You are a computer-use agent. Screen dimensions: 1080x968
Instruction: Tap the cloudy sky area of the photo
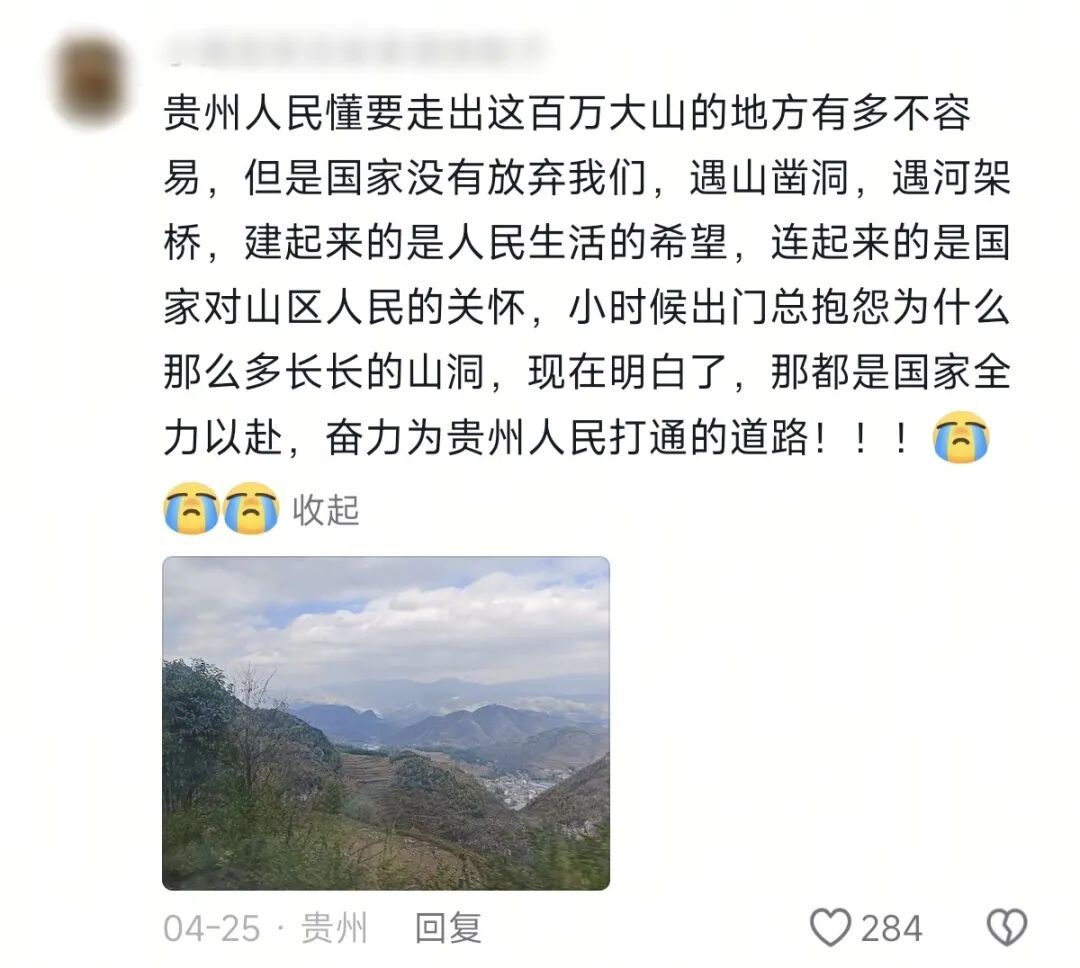(x=386, y=613)
